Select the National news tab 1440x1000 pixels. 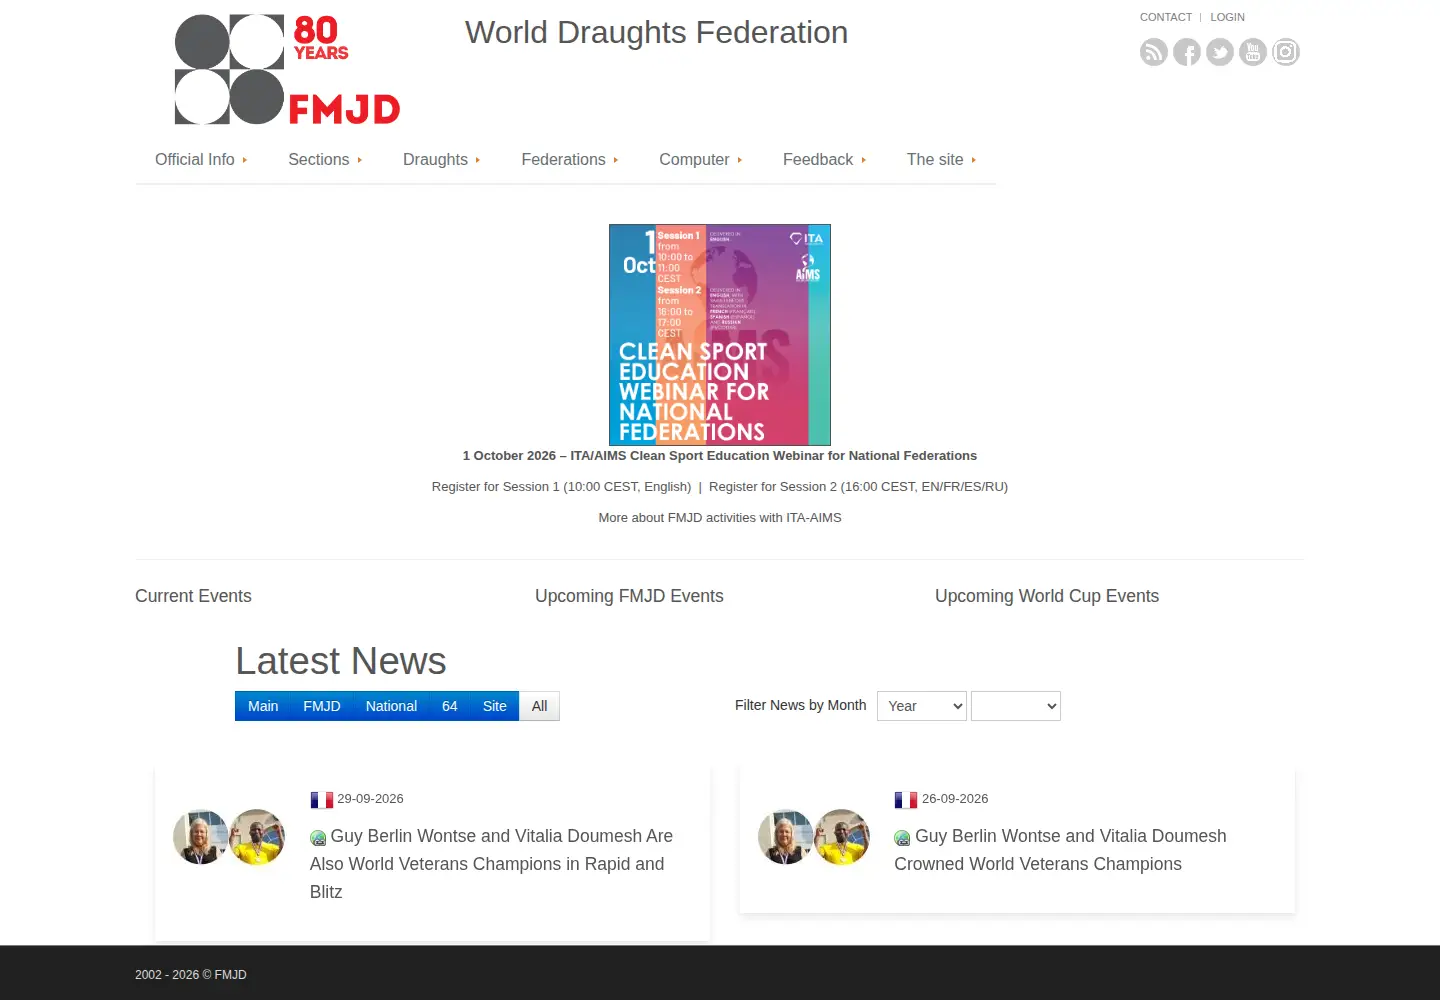click(391, 706)
